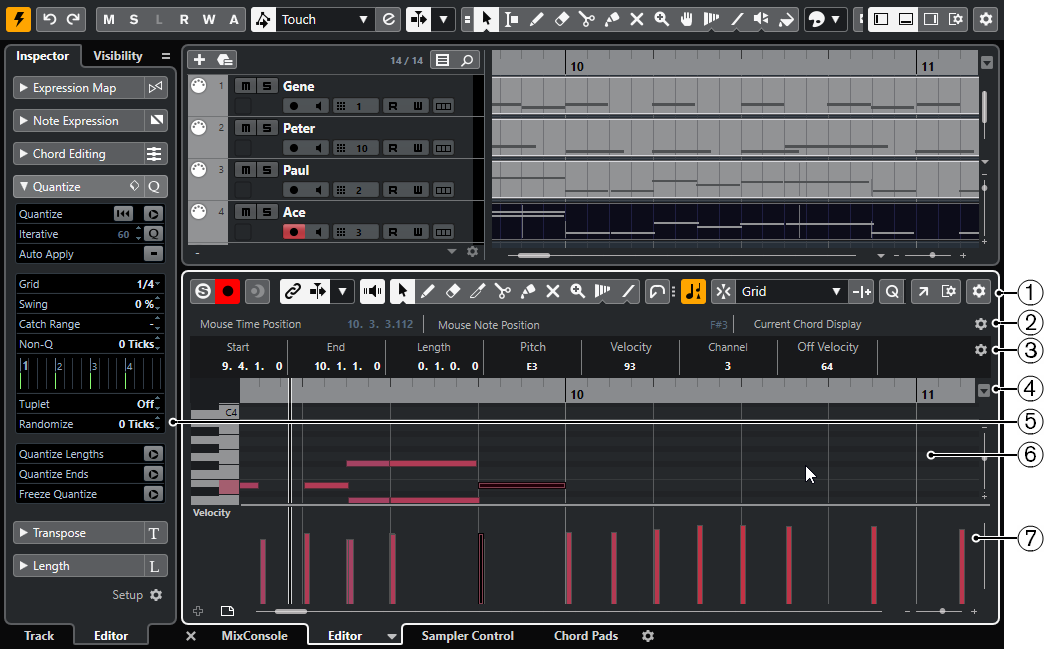
Task: Click the project horizontal zoom slider
Action: (932, 255)
